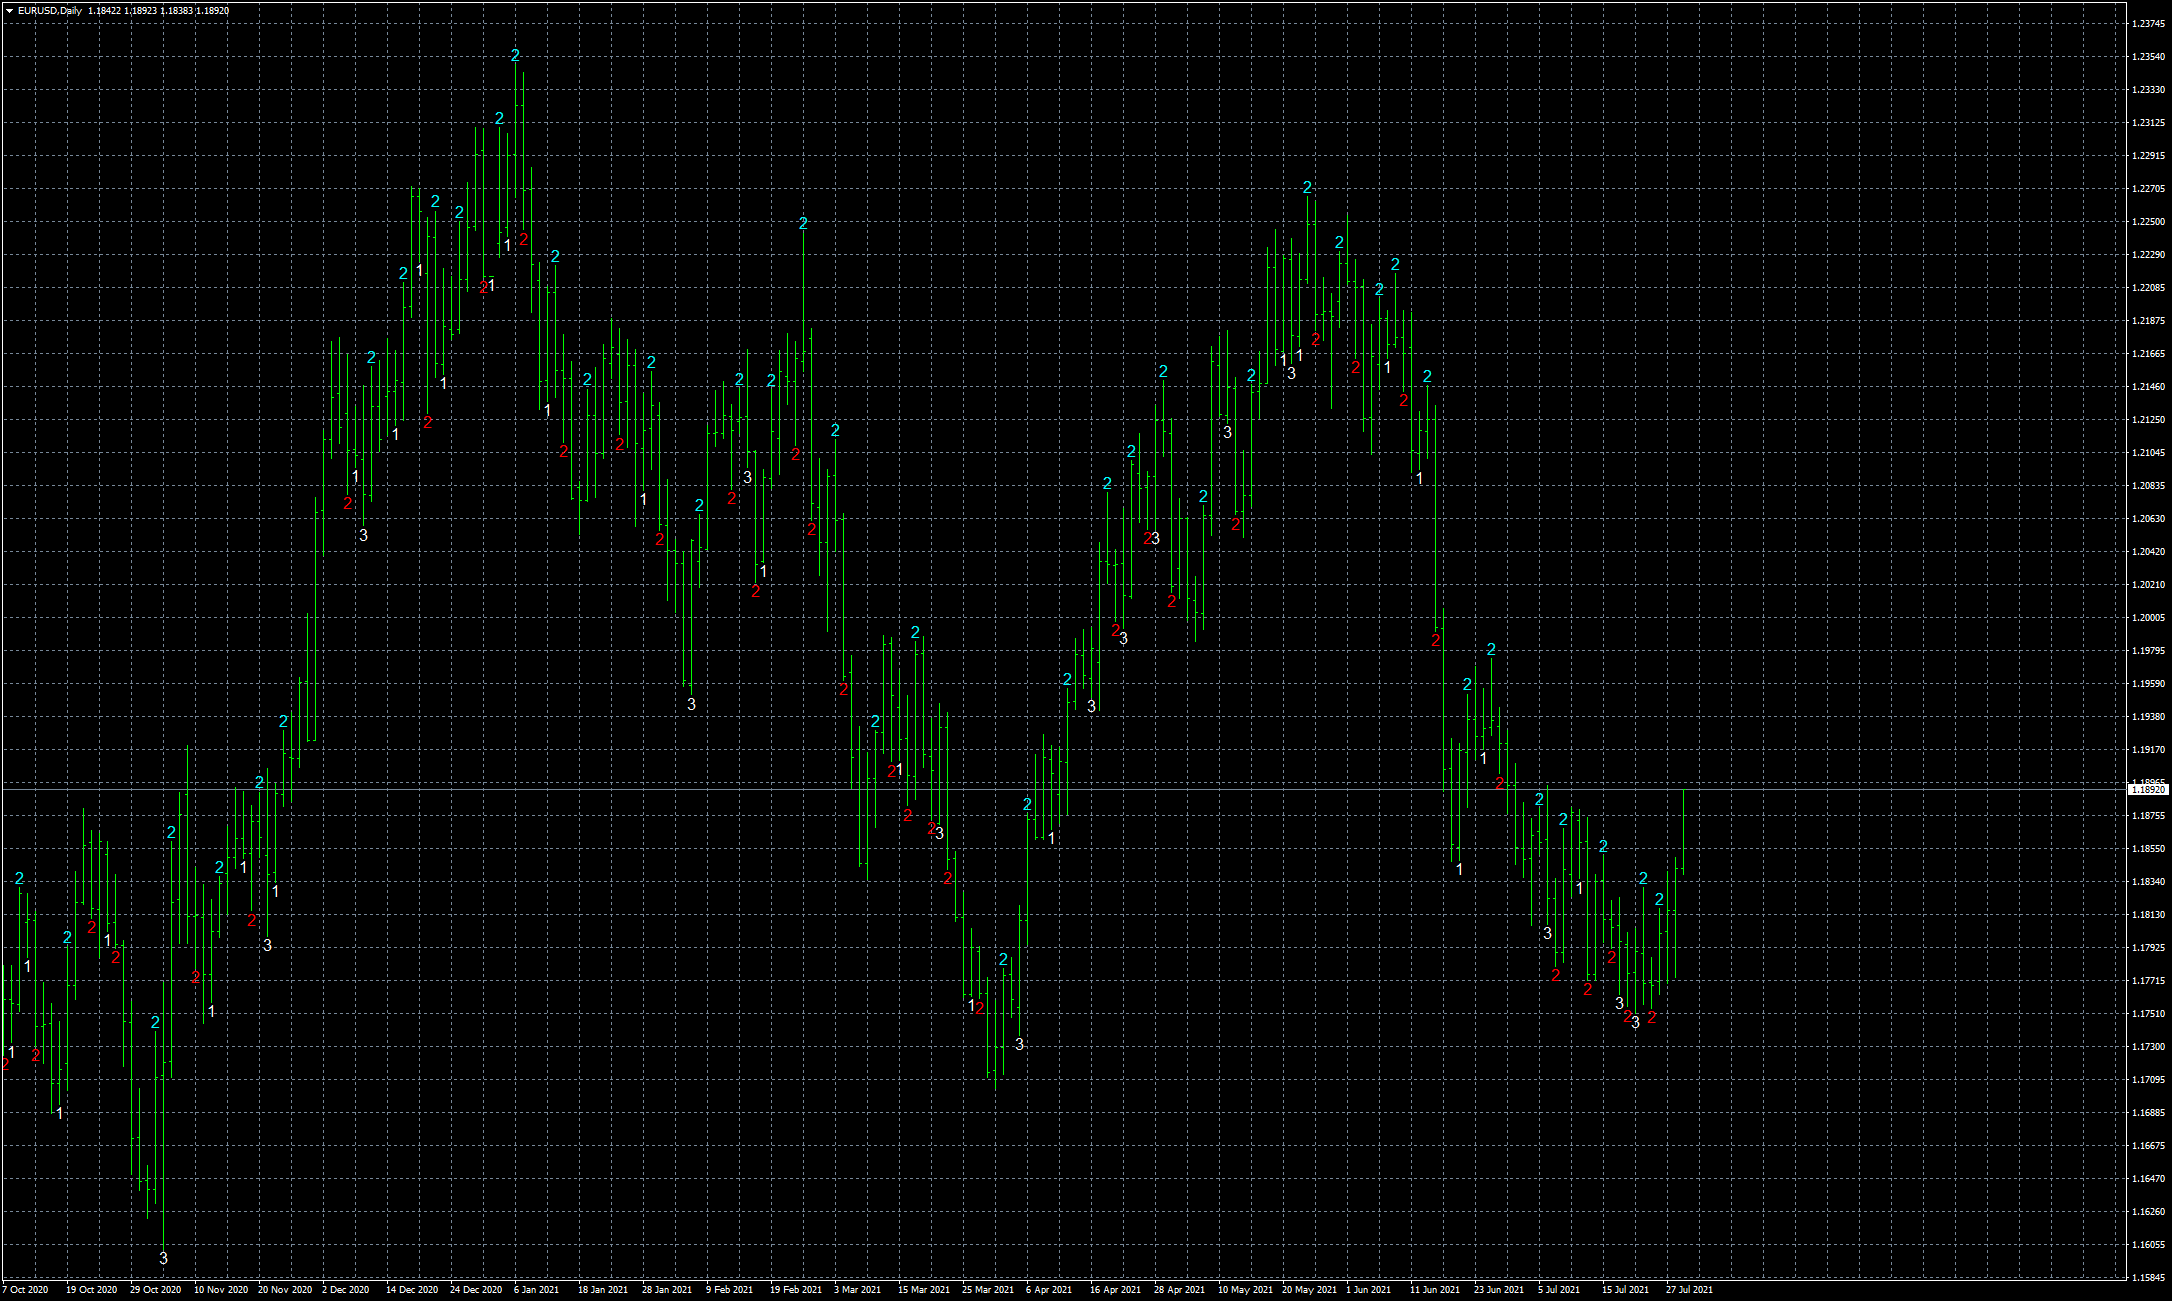Select the 1.23540 price scale label
This screenshot has height=1301, width=2172.
(x=2148, y=57)
